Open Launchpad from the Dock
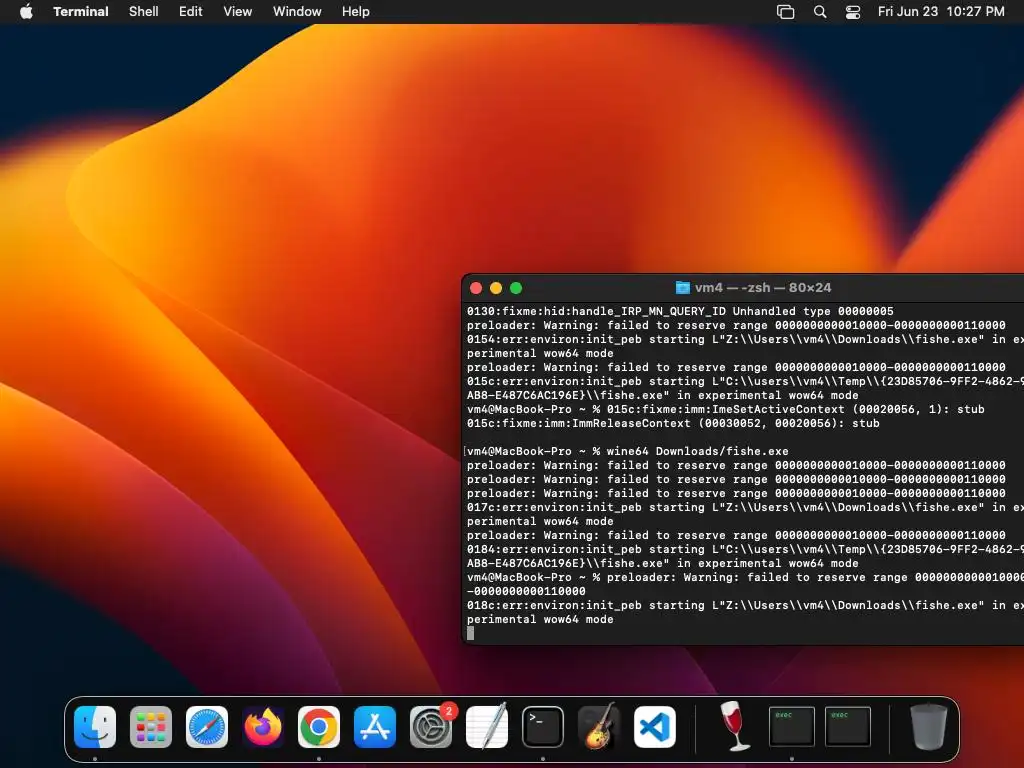Viewport: 1024px width, 768px height. click(151, 727)
